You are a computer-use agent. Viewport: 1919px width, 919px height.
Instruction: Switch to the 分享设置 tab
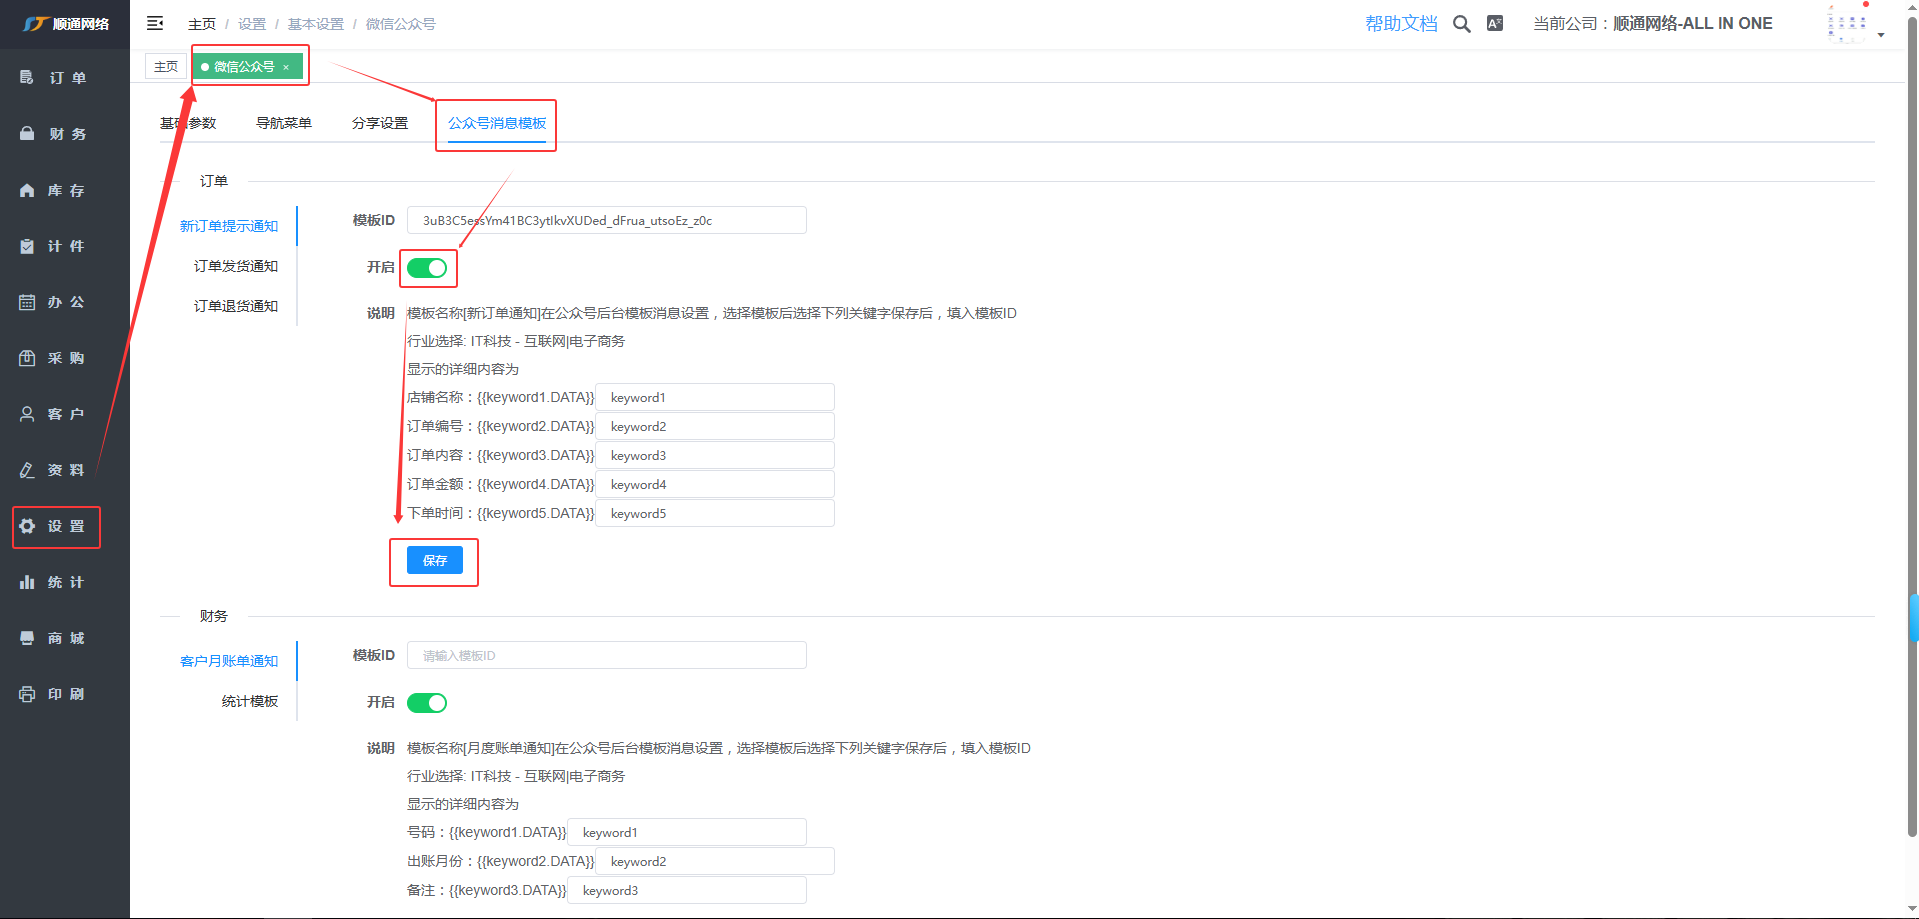tap(380, 123)
